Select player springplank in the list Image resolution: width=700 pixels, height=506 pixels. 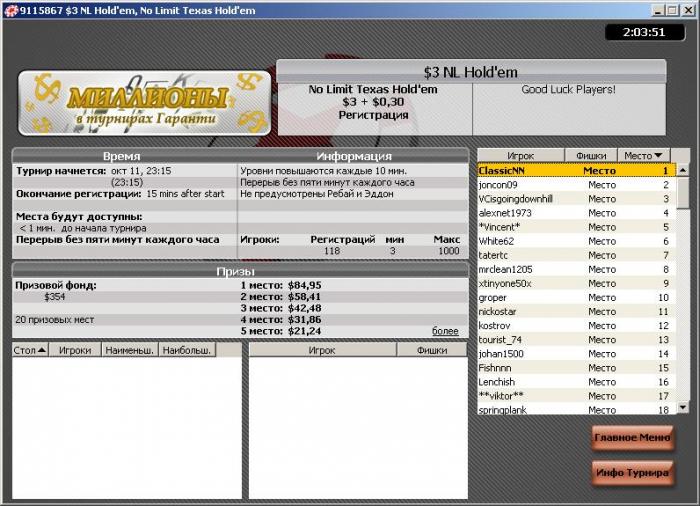point(576,409)
